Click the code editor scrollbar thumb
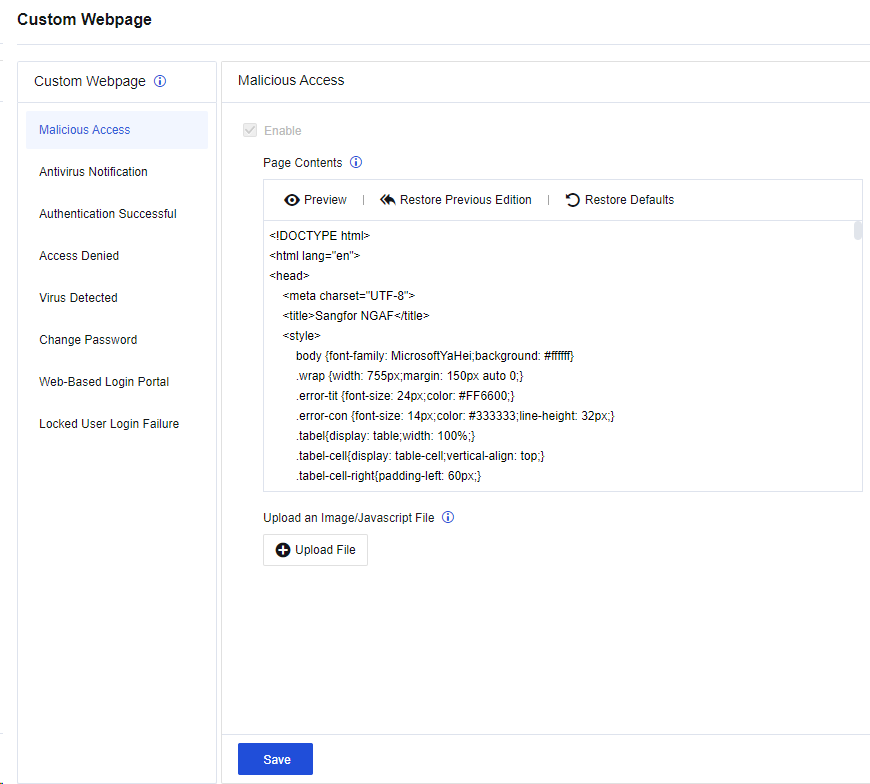The image size is (870, 784). pos(857,231)
